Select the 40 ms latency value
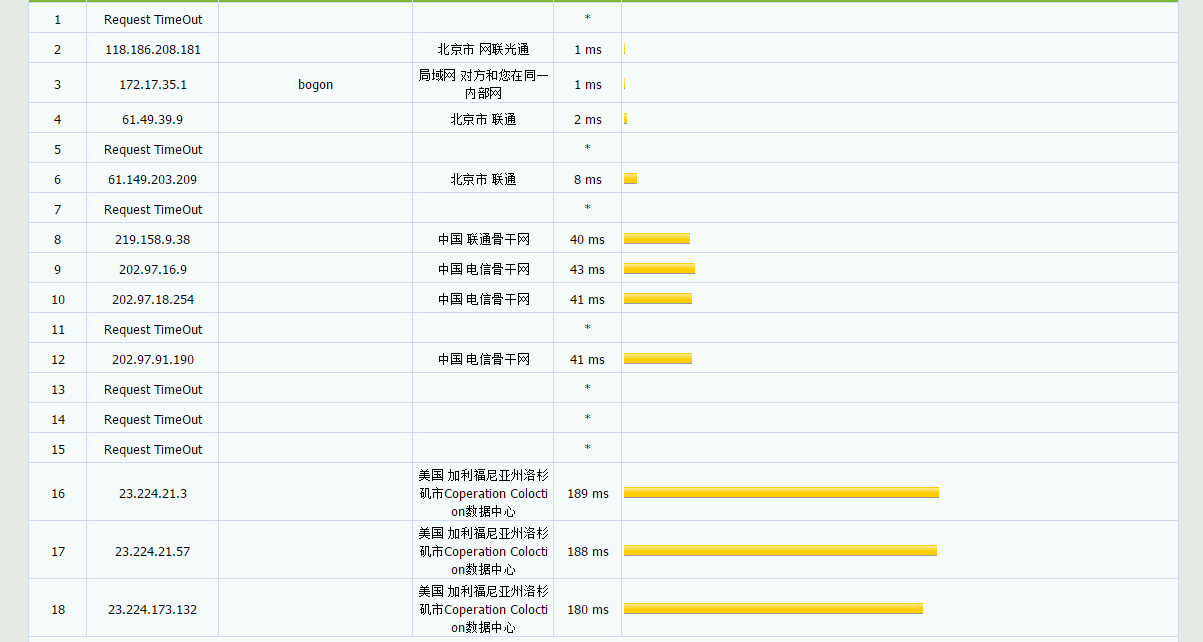 pos(588,239)
